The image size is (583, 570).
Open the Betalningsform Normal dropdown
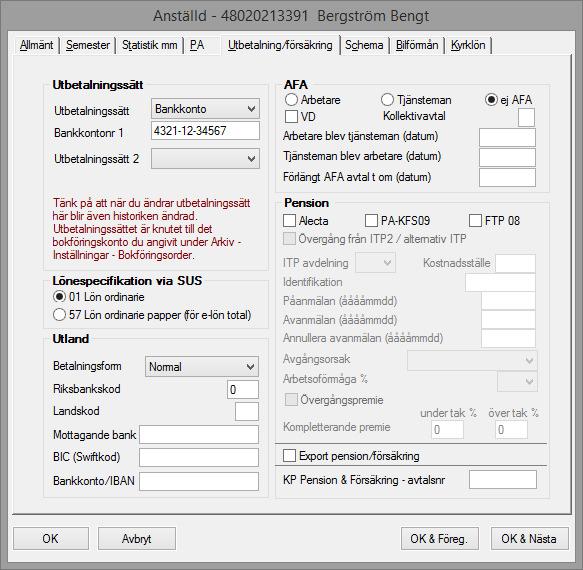pyautogui.click(x=202, y=367)
